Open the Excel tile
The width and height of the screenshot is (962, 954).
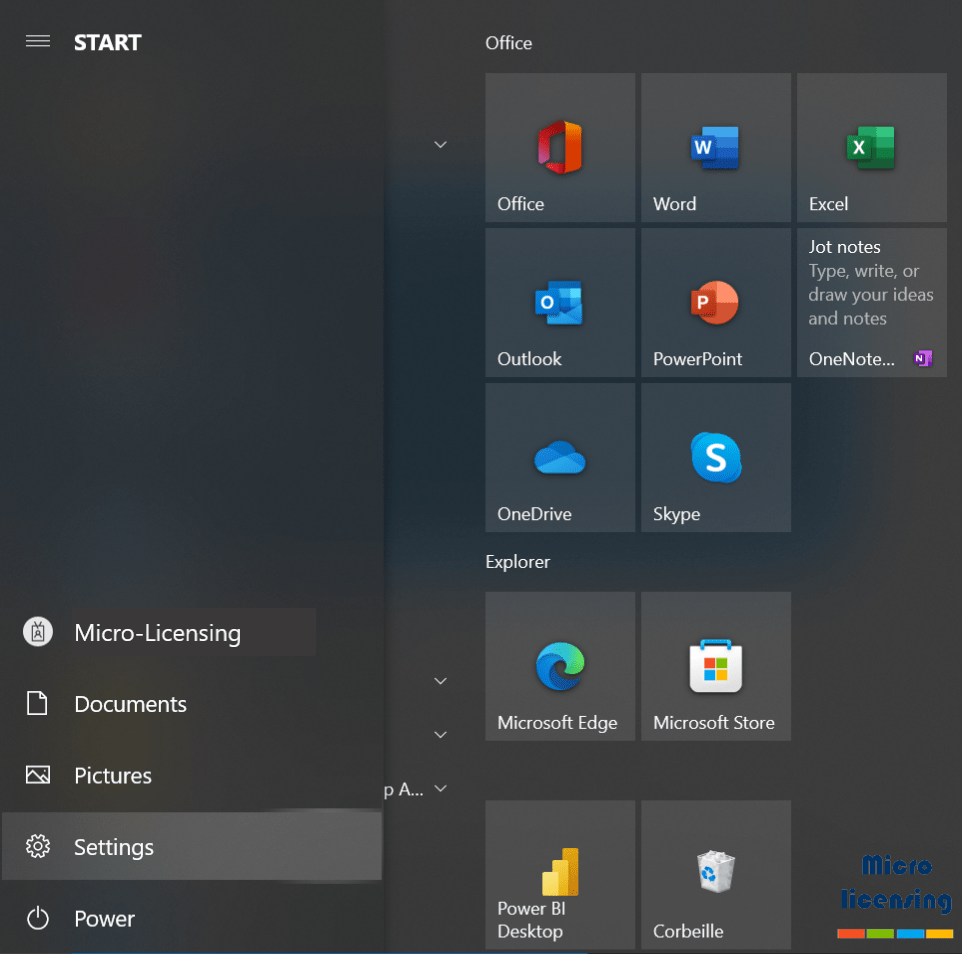tap(871, 147)
